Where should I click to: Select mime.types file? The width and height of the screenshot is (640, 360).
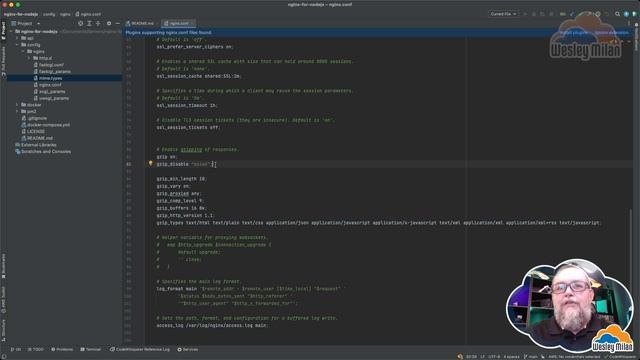pos(48,78)
